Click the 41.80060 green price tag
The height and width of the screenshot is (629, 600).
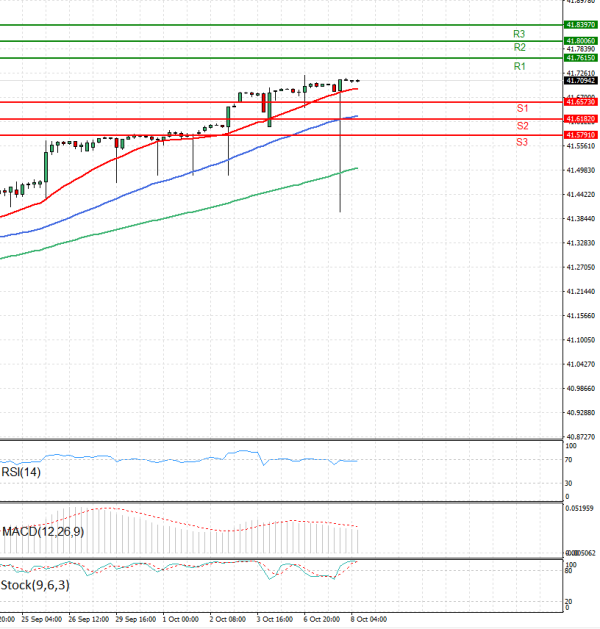tap(580, 41)
